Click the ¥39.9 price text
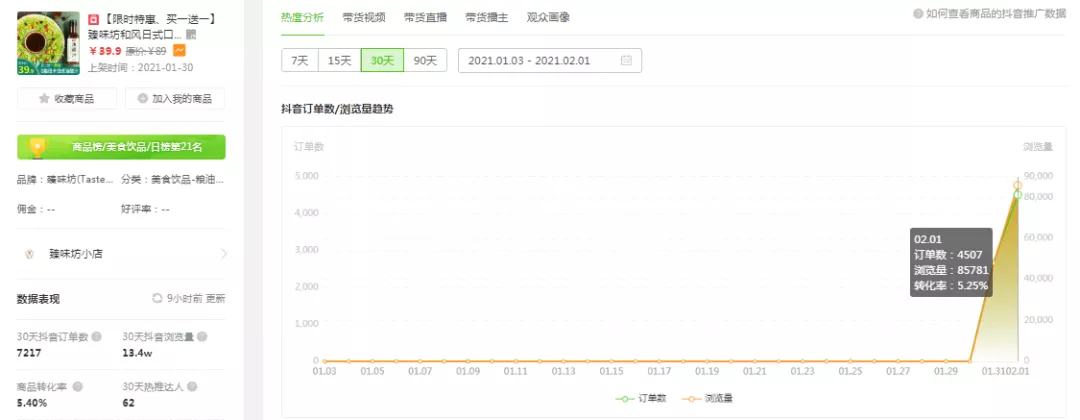 pyautogui.click(x=105, y=51)
